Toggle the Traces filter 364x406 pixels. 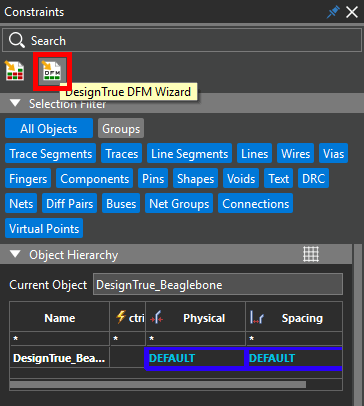pyautogui.click(x=122, y=153)
